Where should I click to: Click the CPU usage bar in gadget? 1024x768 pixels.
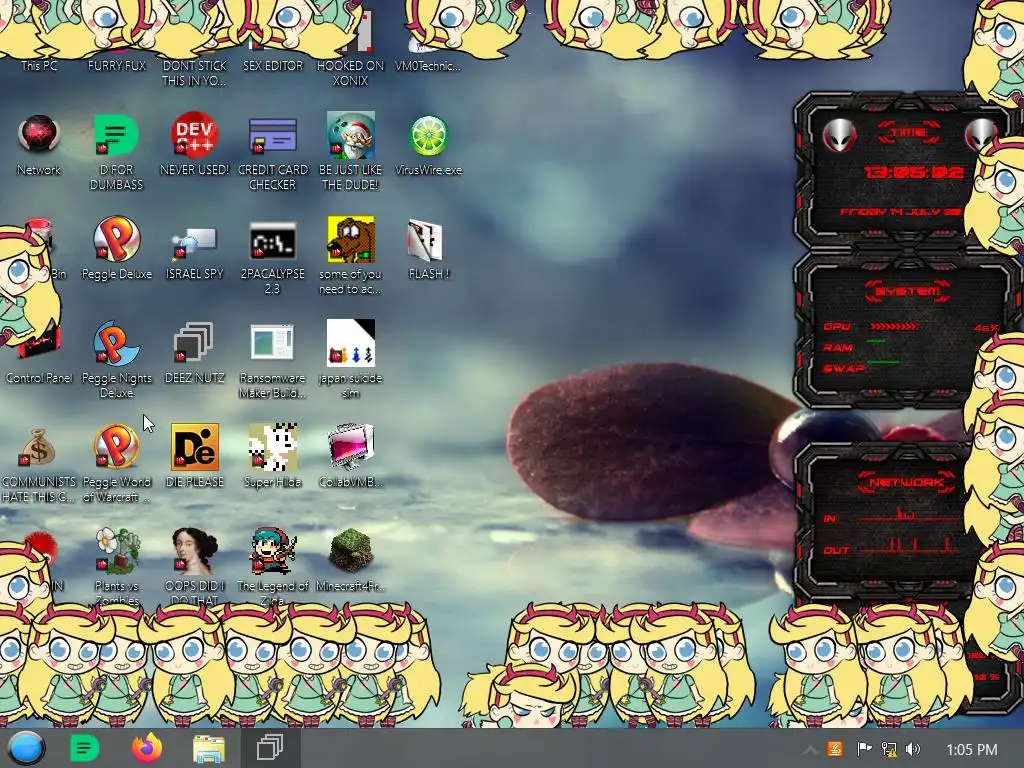tap(893, 326)
